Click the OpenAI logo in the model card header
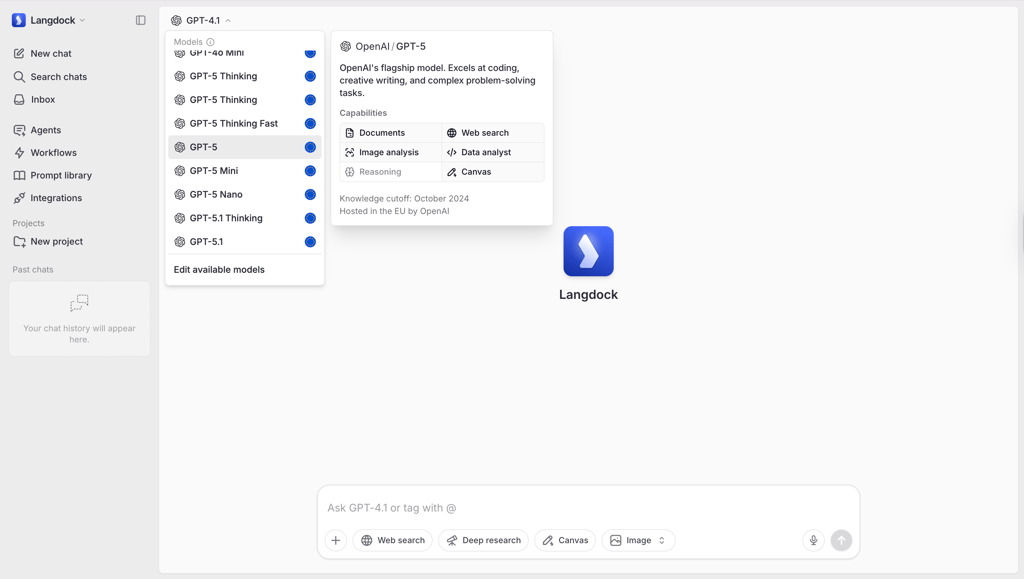The height and width of the screenshot is (579, 1024). pos(345,46)
